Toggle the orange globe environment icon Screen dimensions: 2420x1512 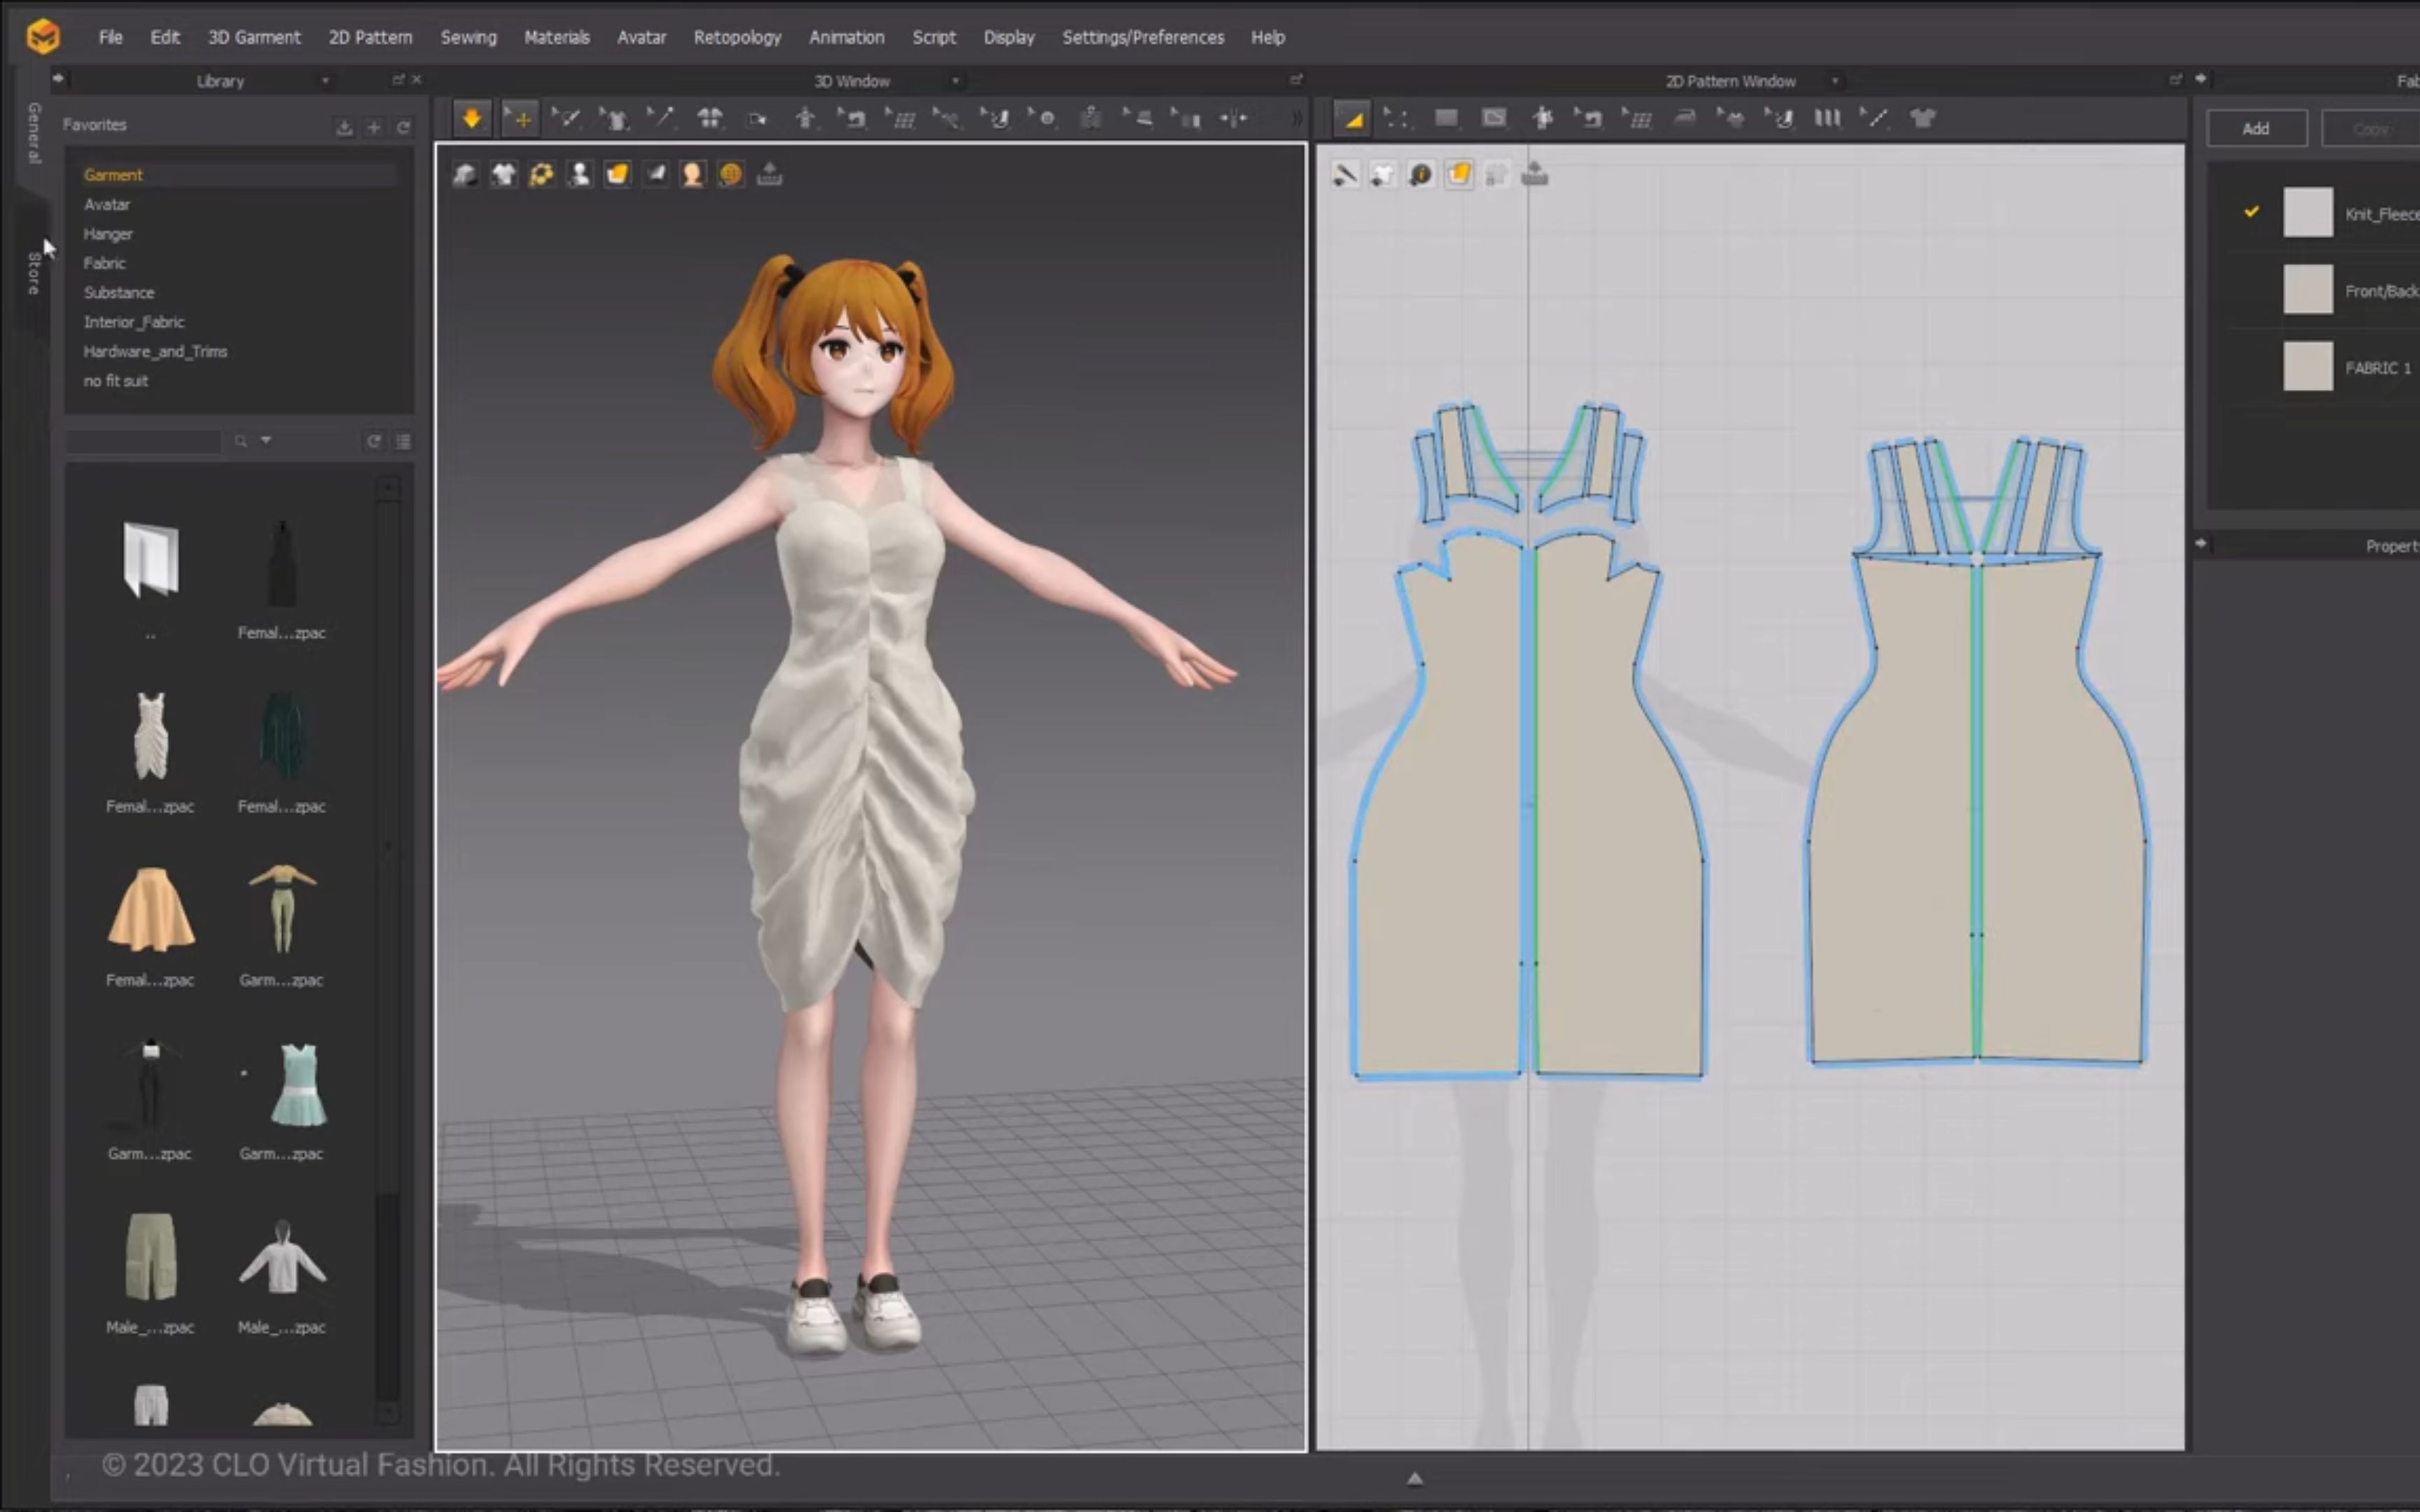click(x=731, y=175)
